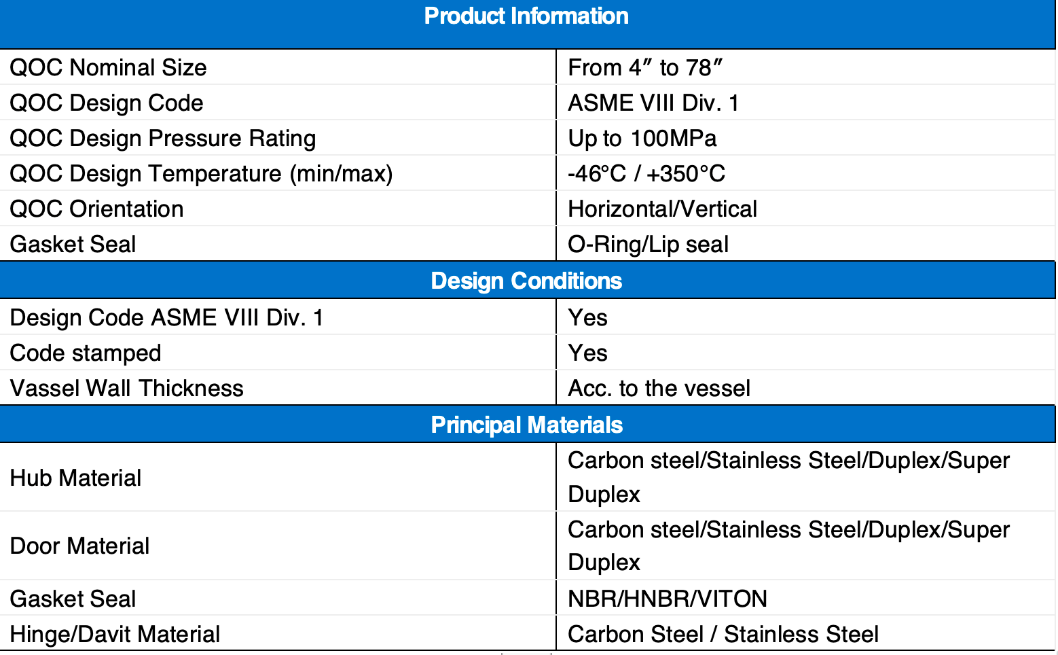Click the Hinge/Davit Material label

pos(115,634)
